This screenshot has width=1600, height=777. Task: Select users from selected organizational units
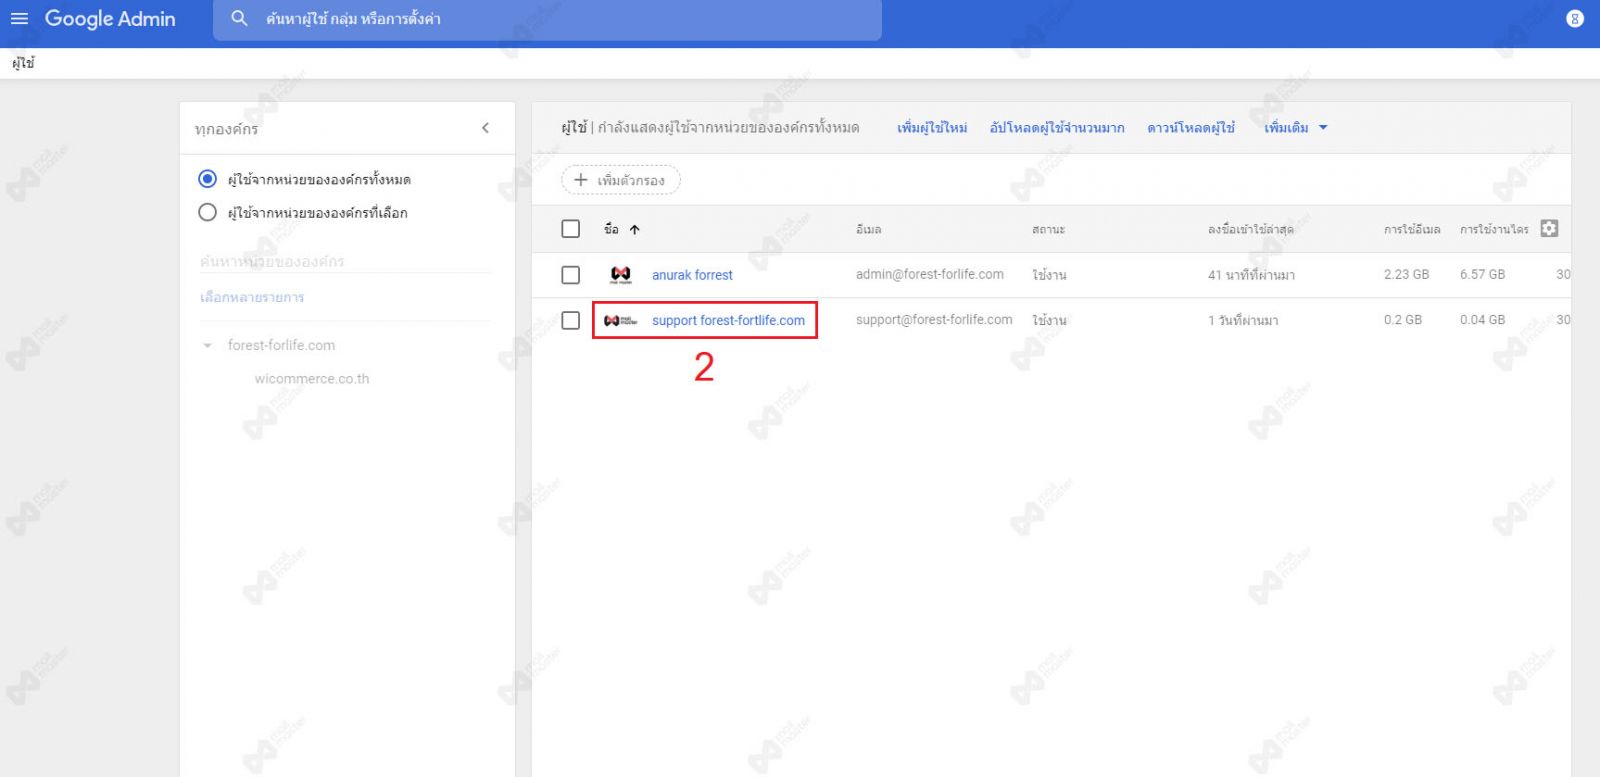pos(207,212)
